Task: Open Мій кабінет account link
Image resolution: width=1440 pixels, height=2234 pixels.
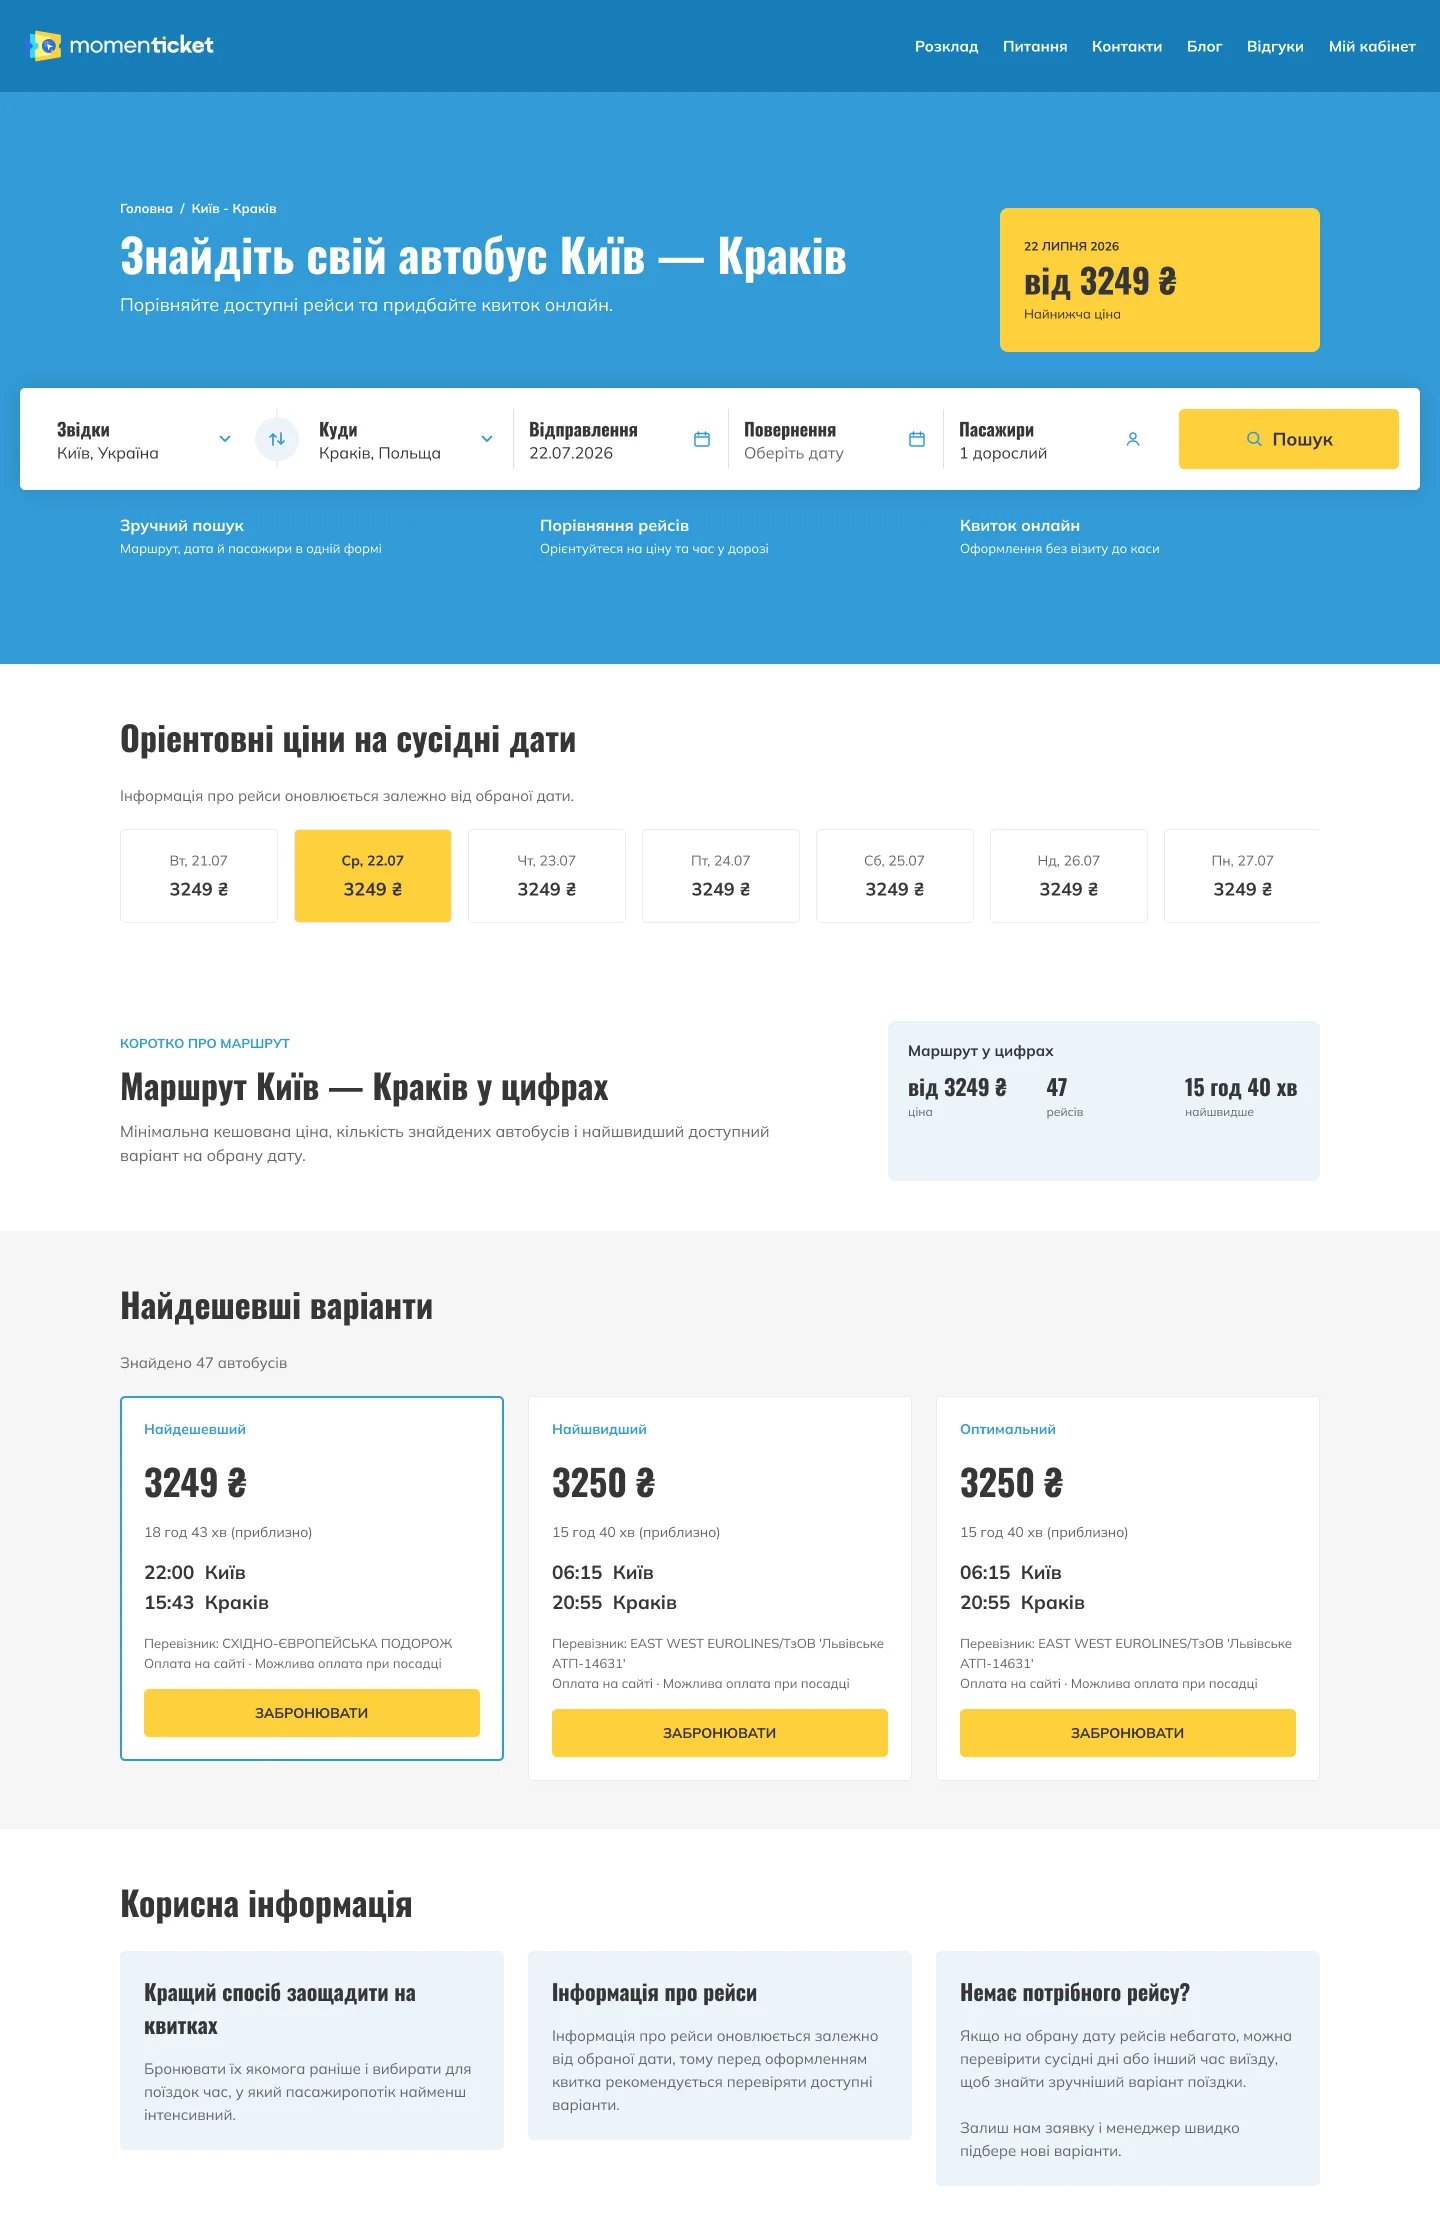Action: (x=1372, y=46)
